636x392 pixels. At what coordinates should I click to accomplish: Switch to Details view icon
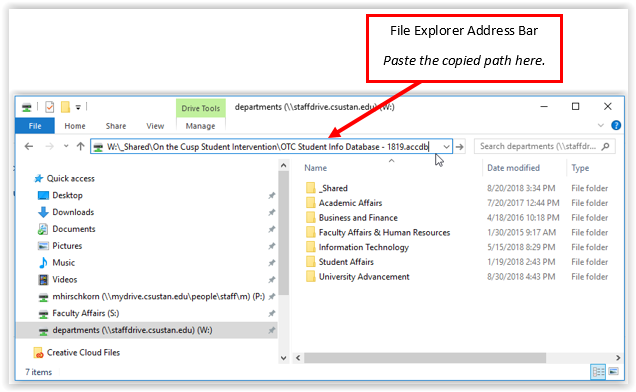pos(598,372)
